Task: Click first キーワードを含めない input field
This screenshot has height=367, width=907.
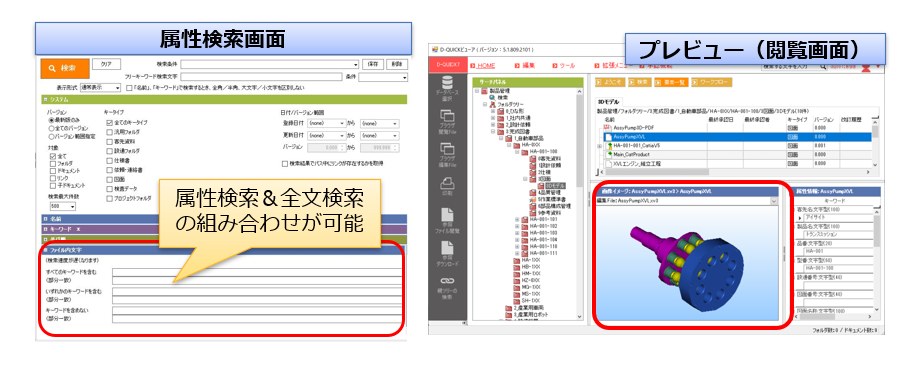Action: click(x=257, y=311)
